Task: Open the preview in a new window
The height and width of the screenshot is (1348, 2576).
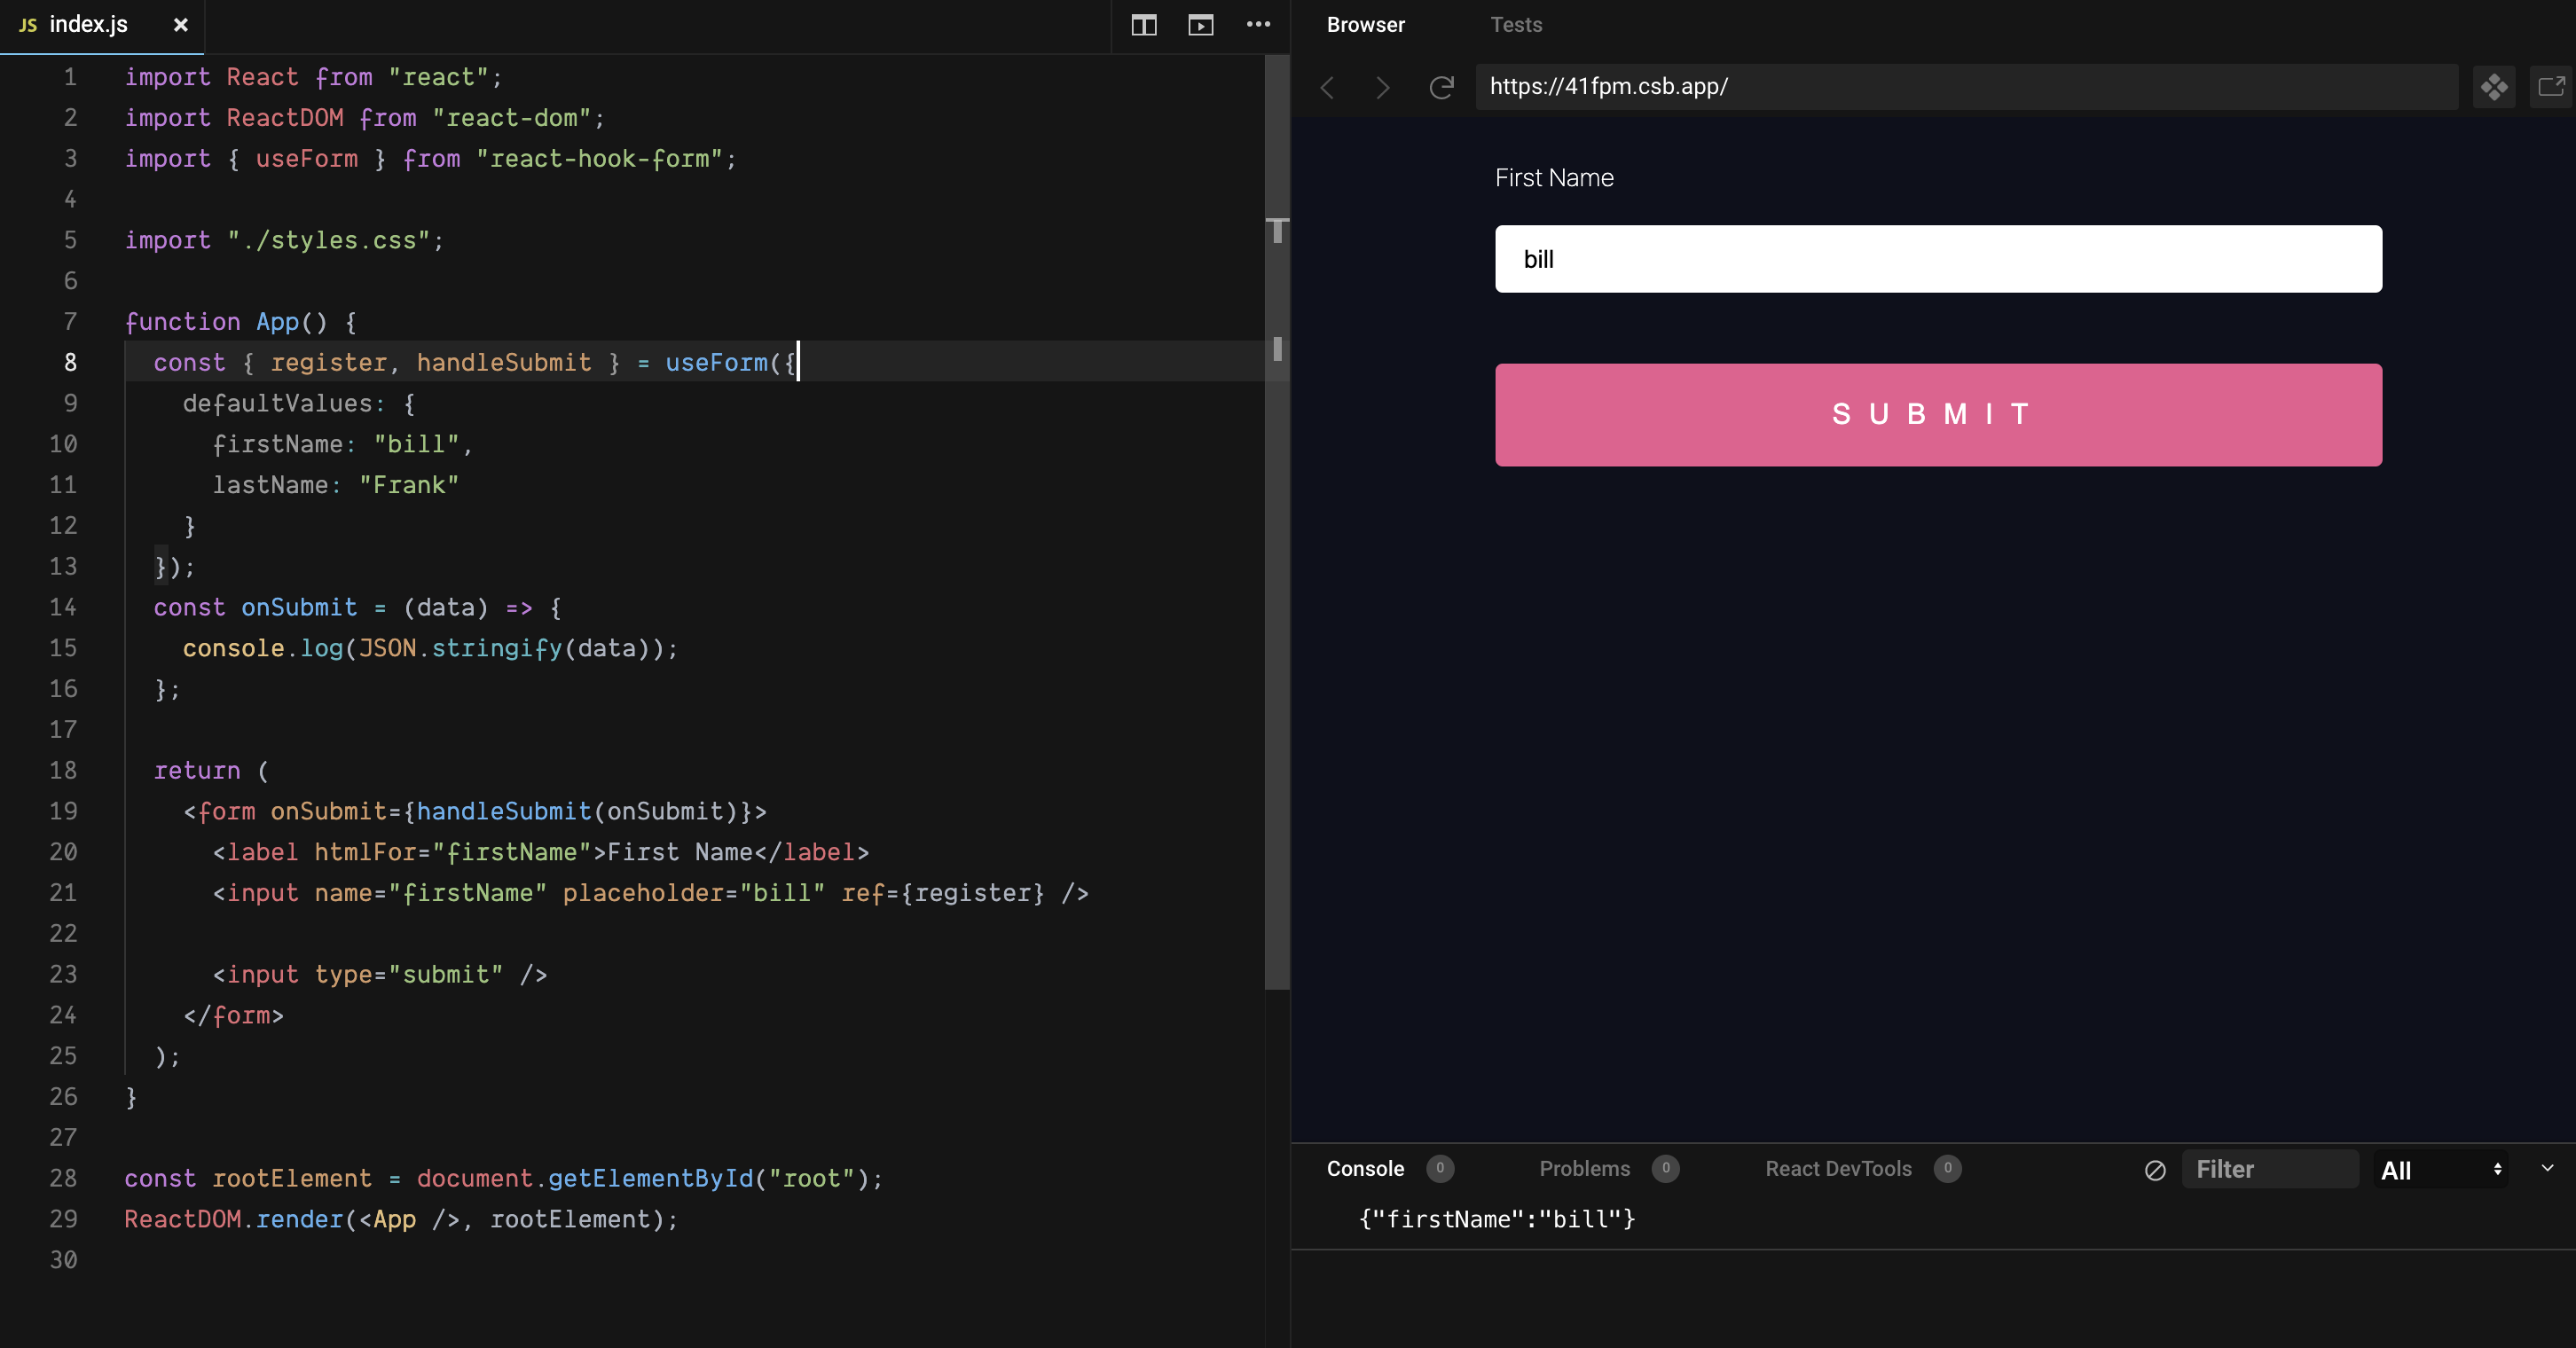Action: 2549,87
